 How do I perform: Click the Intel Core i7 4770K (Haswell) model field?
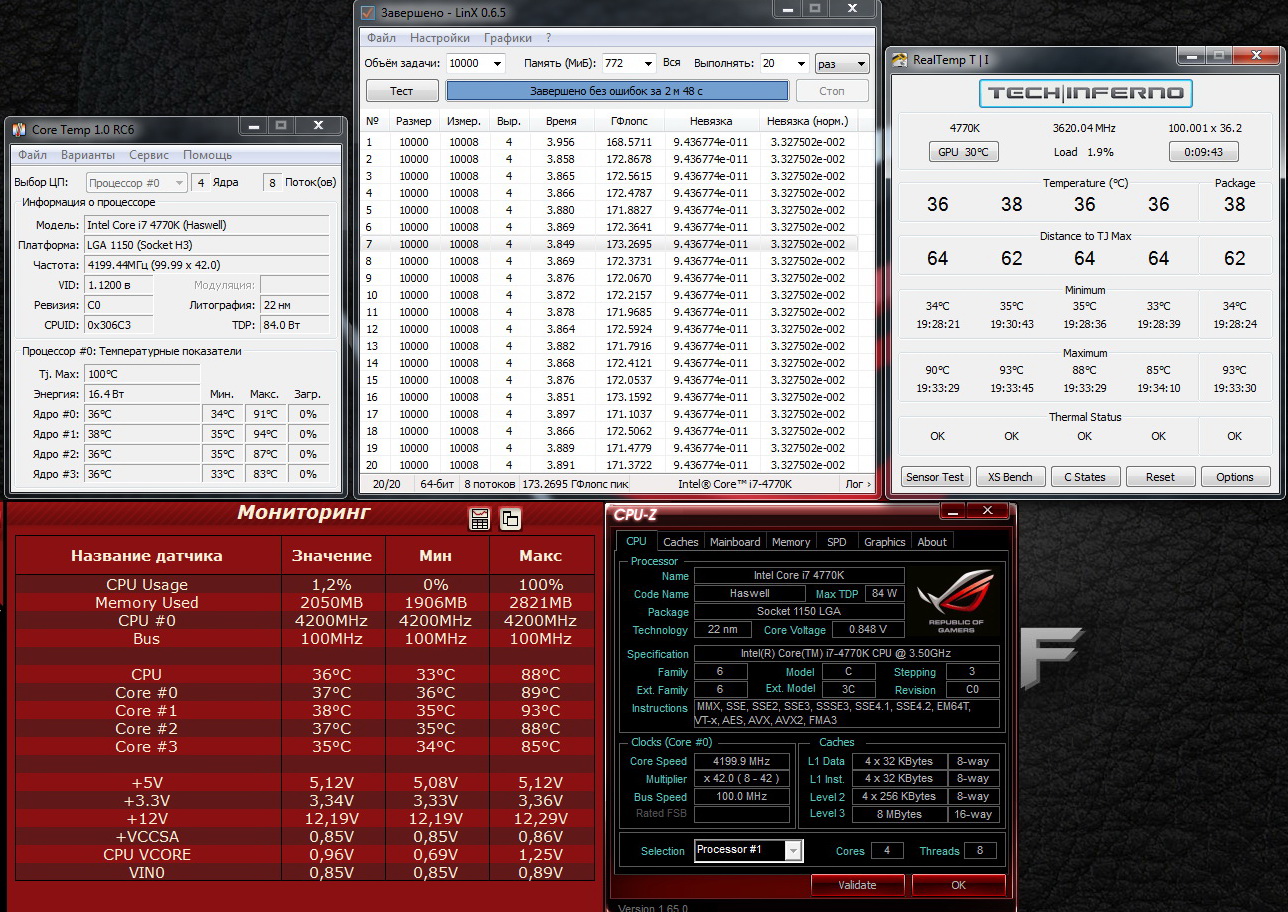click(x=206, y=225)
